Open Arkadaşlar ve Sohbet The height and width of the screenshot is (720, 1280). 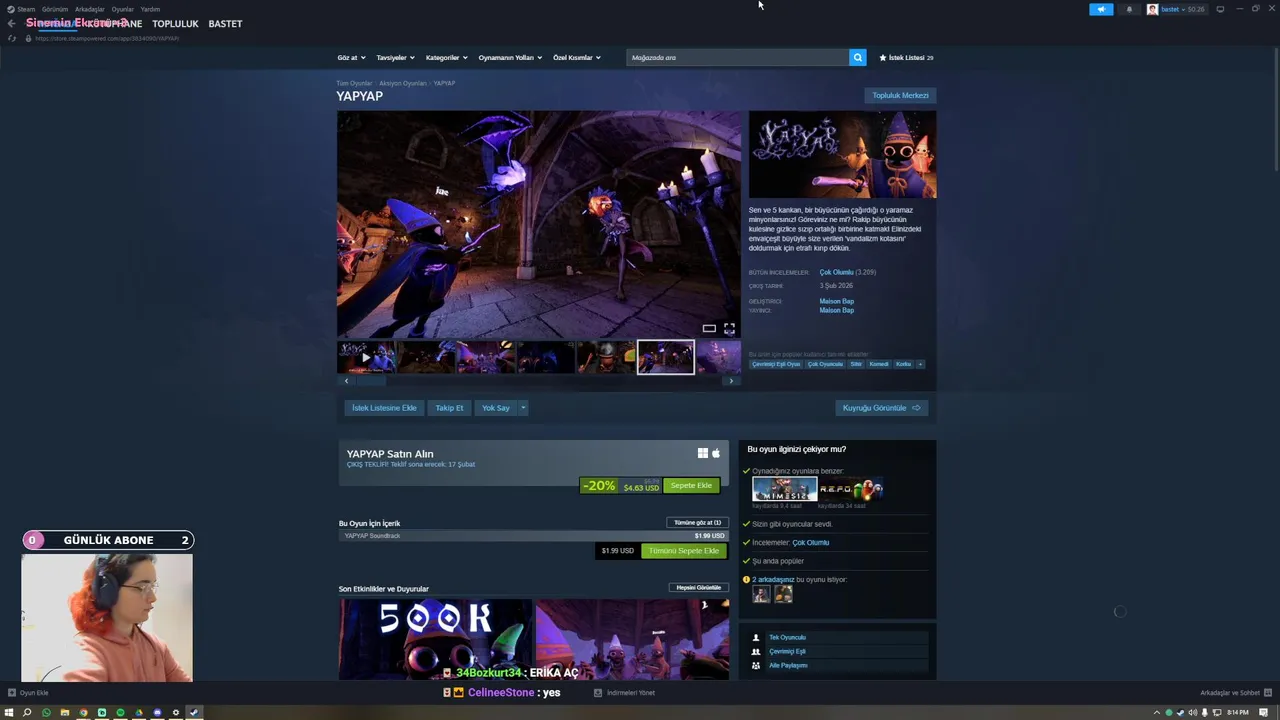point(1235,692)
